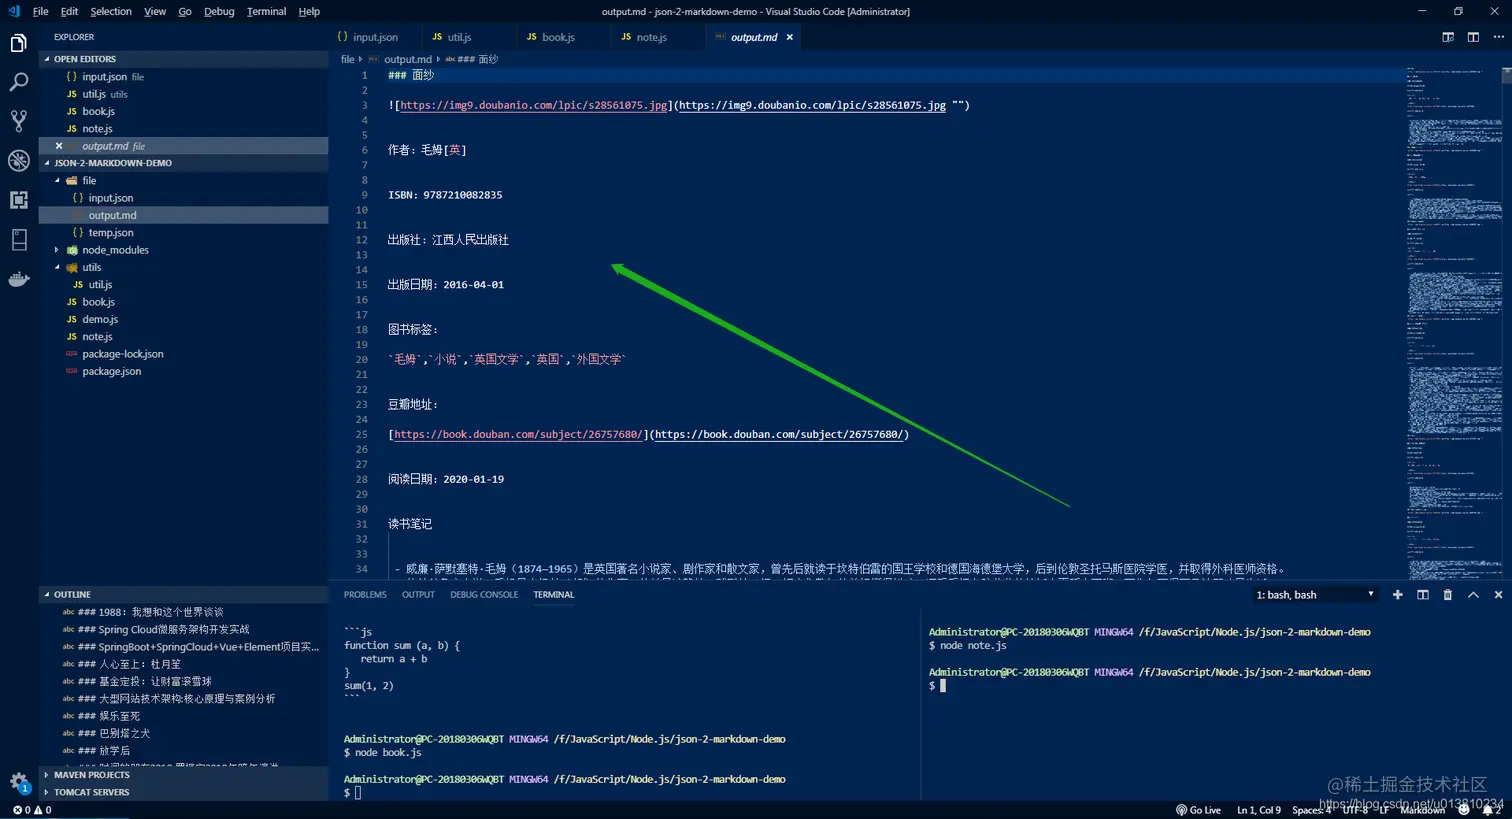Change language mode via Markdown status item
Screen dimensions: 1512x819
point(1422,810)
